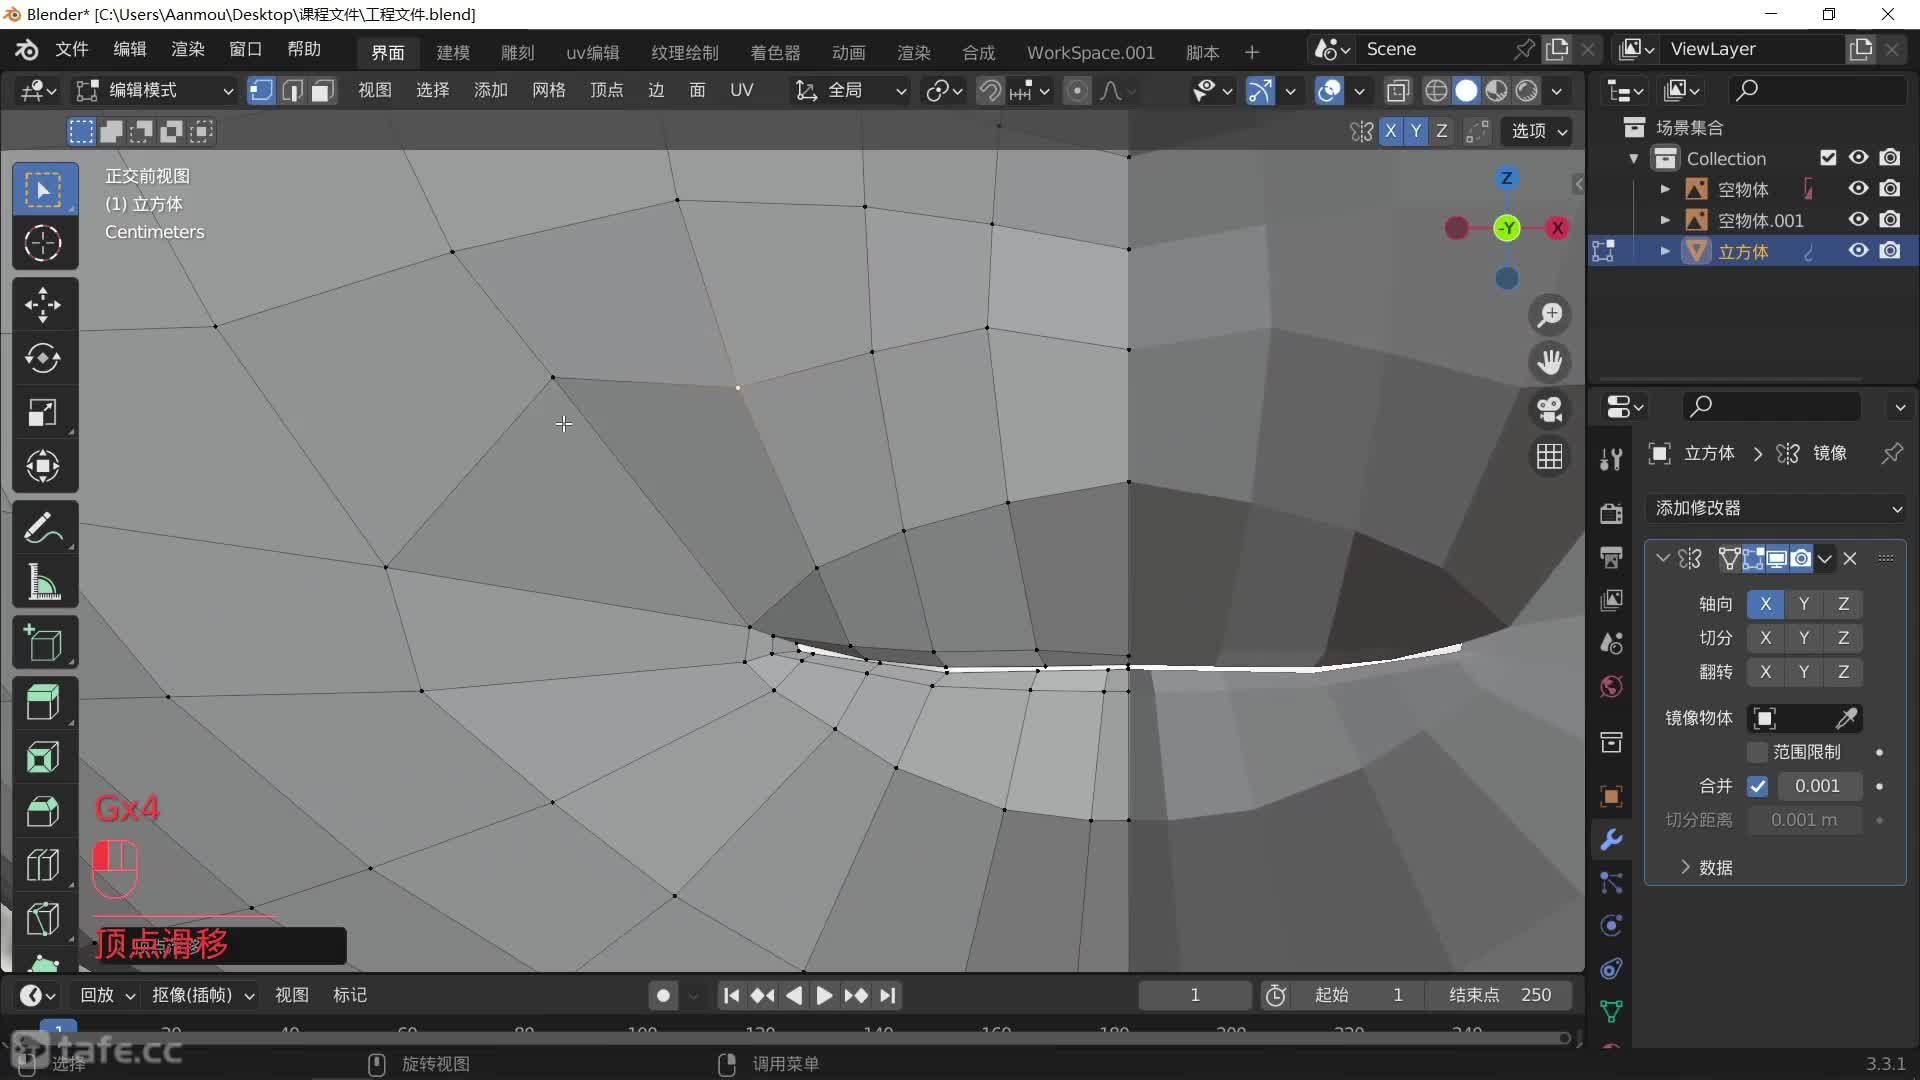Image resolution: width=1920 pixels, height=1080 pixels.
Task: Activate the 3D cursor tool
Action: coord(43,243)
